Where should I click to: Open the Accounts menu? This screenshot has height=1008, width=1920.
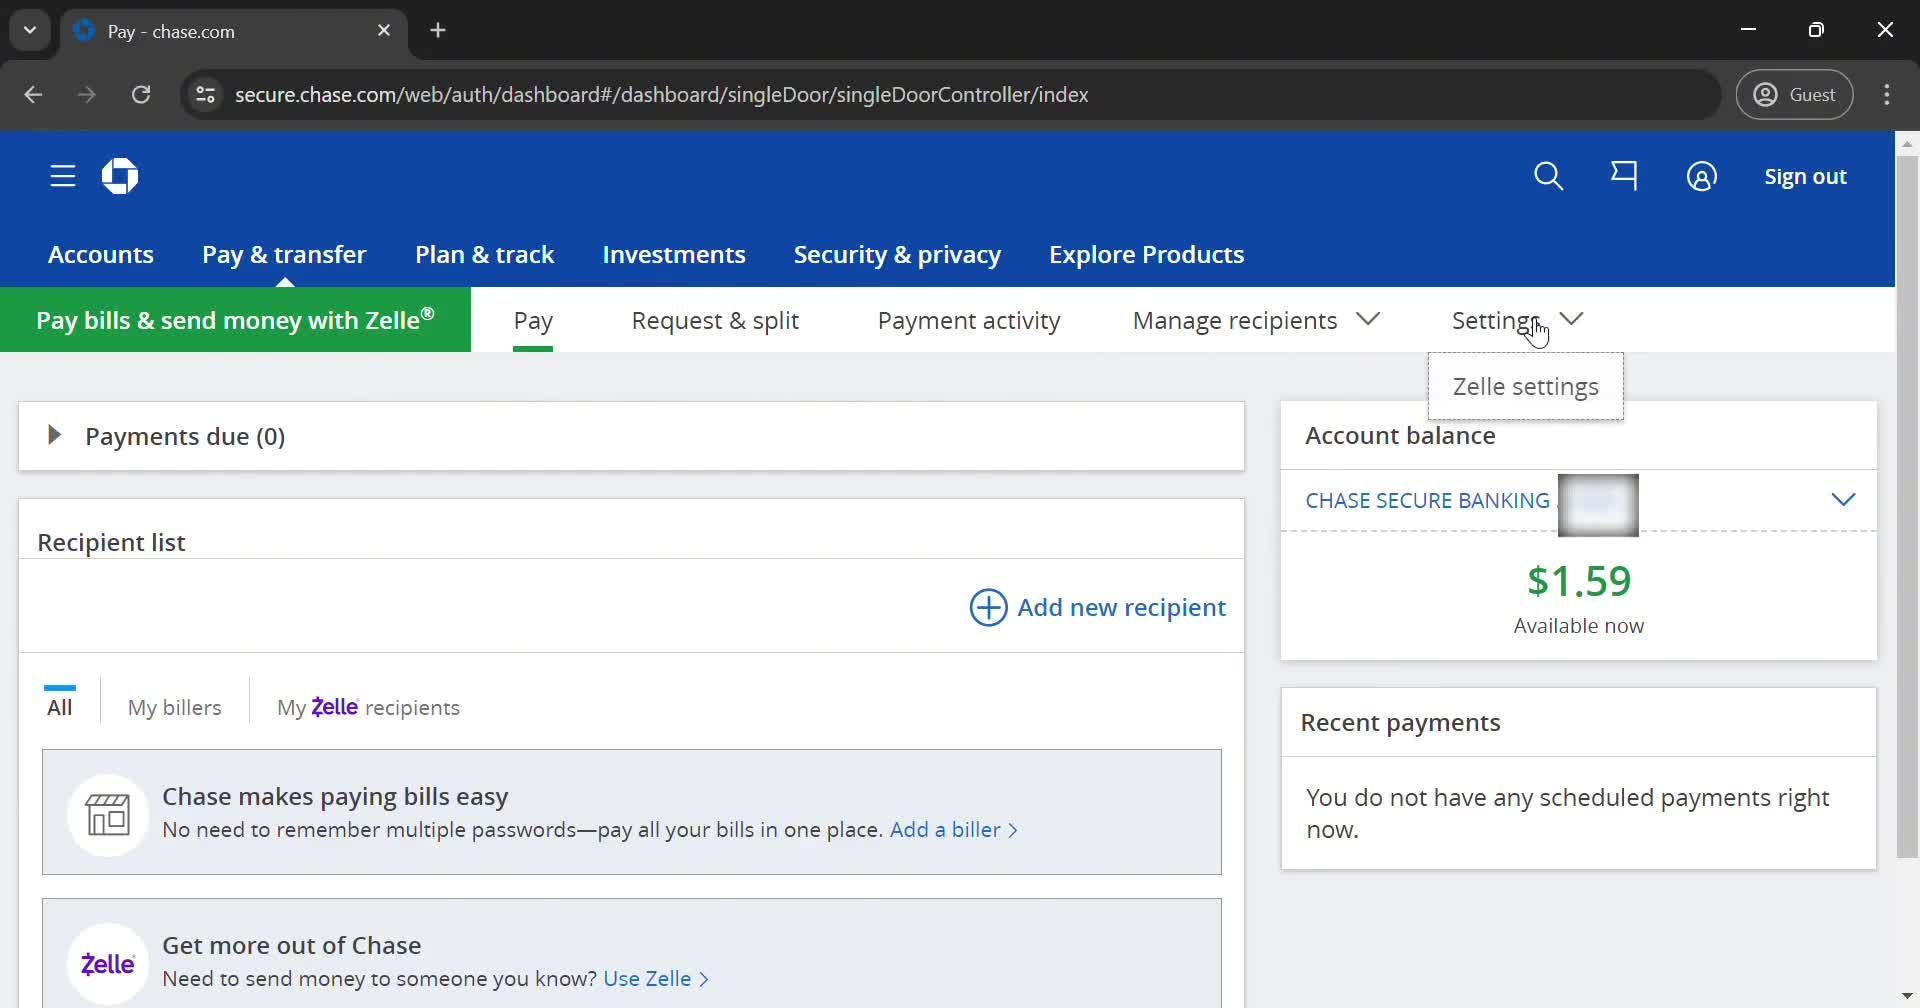point(101,254)
